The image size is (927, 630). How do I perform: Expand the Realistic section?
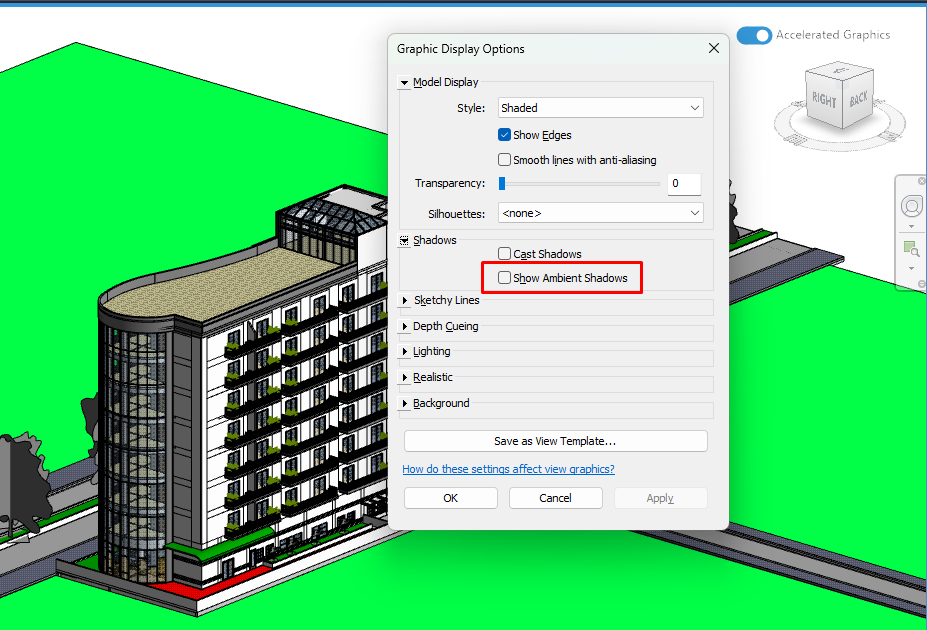tap(405, 377)
